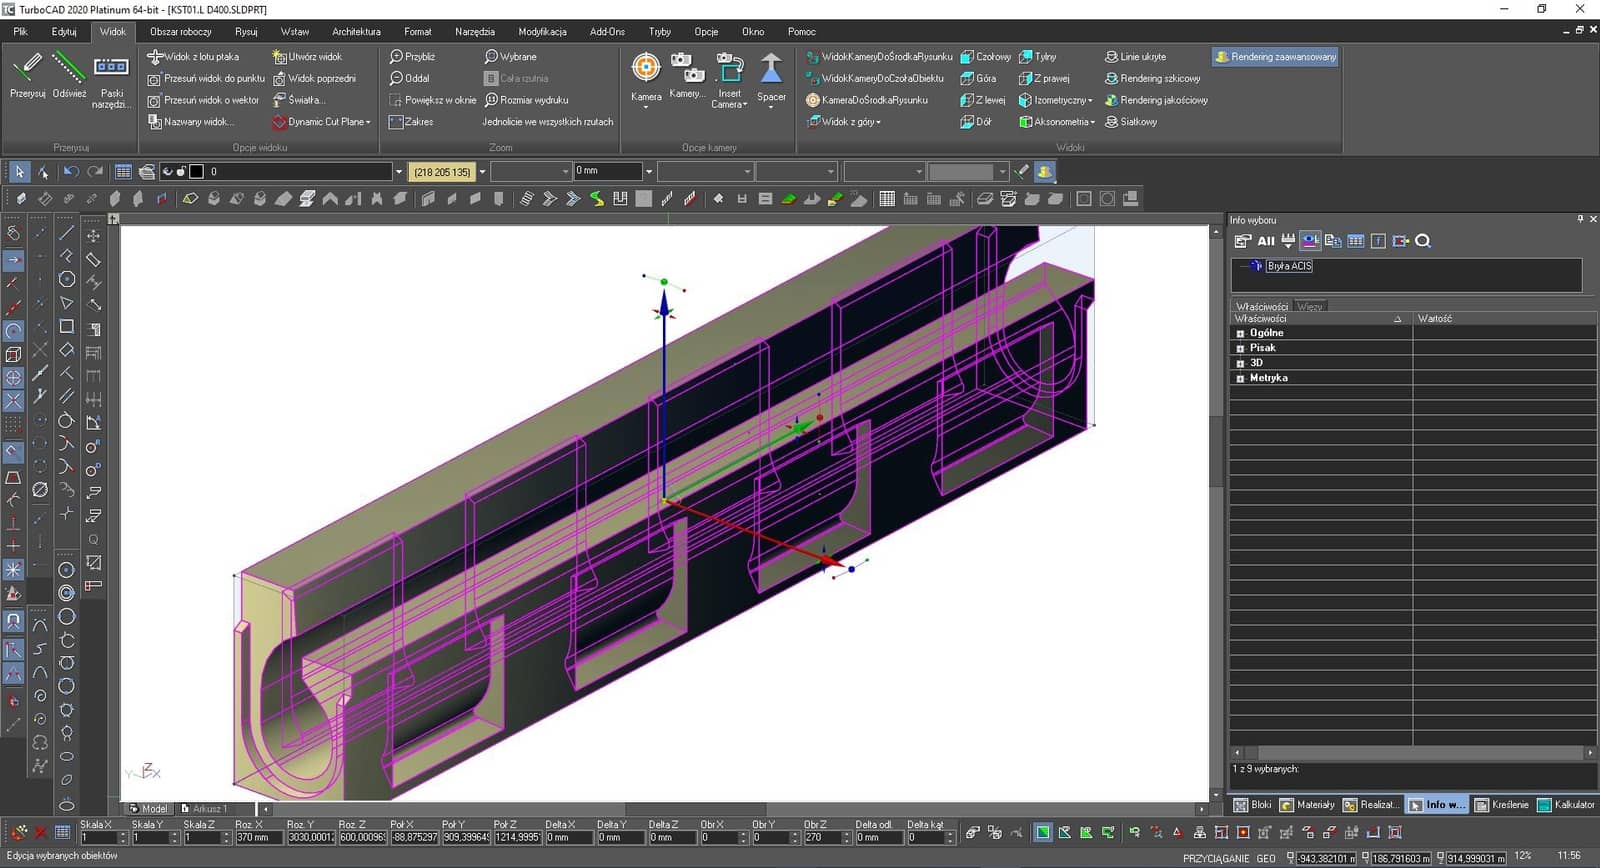Open Paski narzędzi toolbars icon
This screenshot has height=868, width=1600.
tap(111, 68)
